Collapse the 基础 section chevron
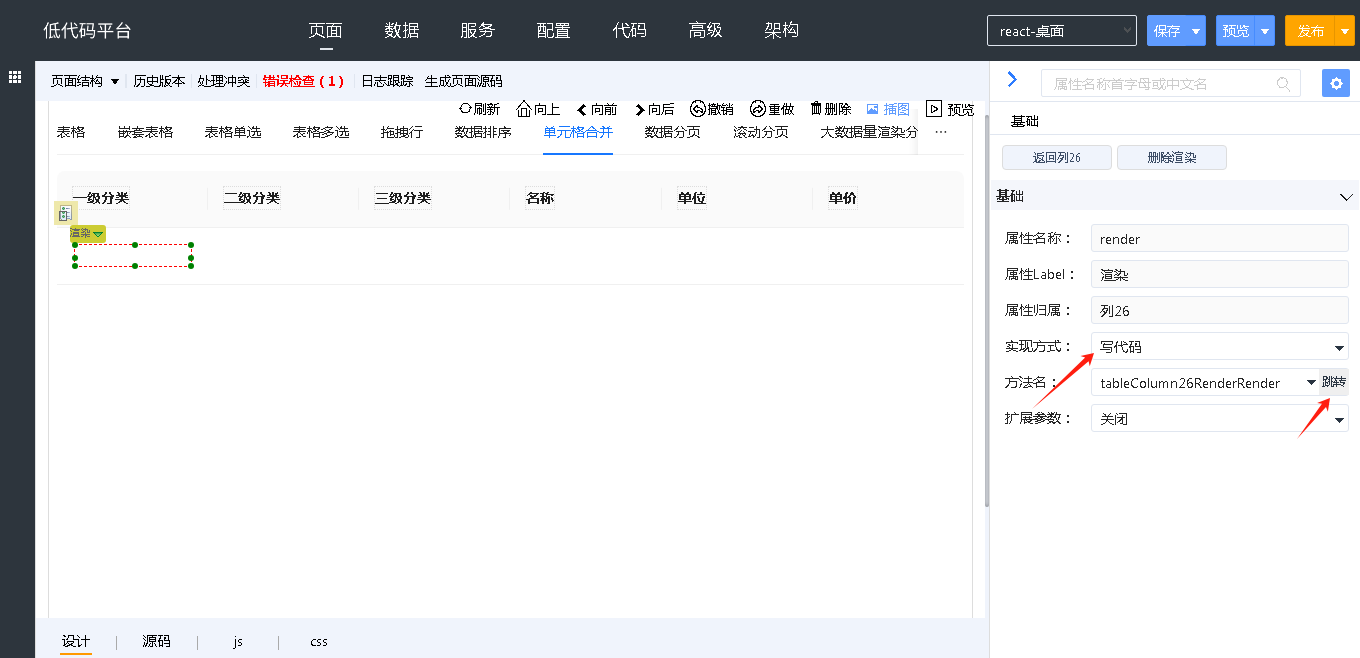Screen dimensions: 1360x658 tap(1346, 197)
